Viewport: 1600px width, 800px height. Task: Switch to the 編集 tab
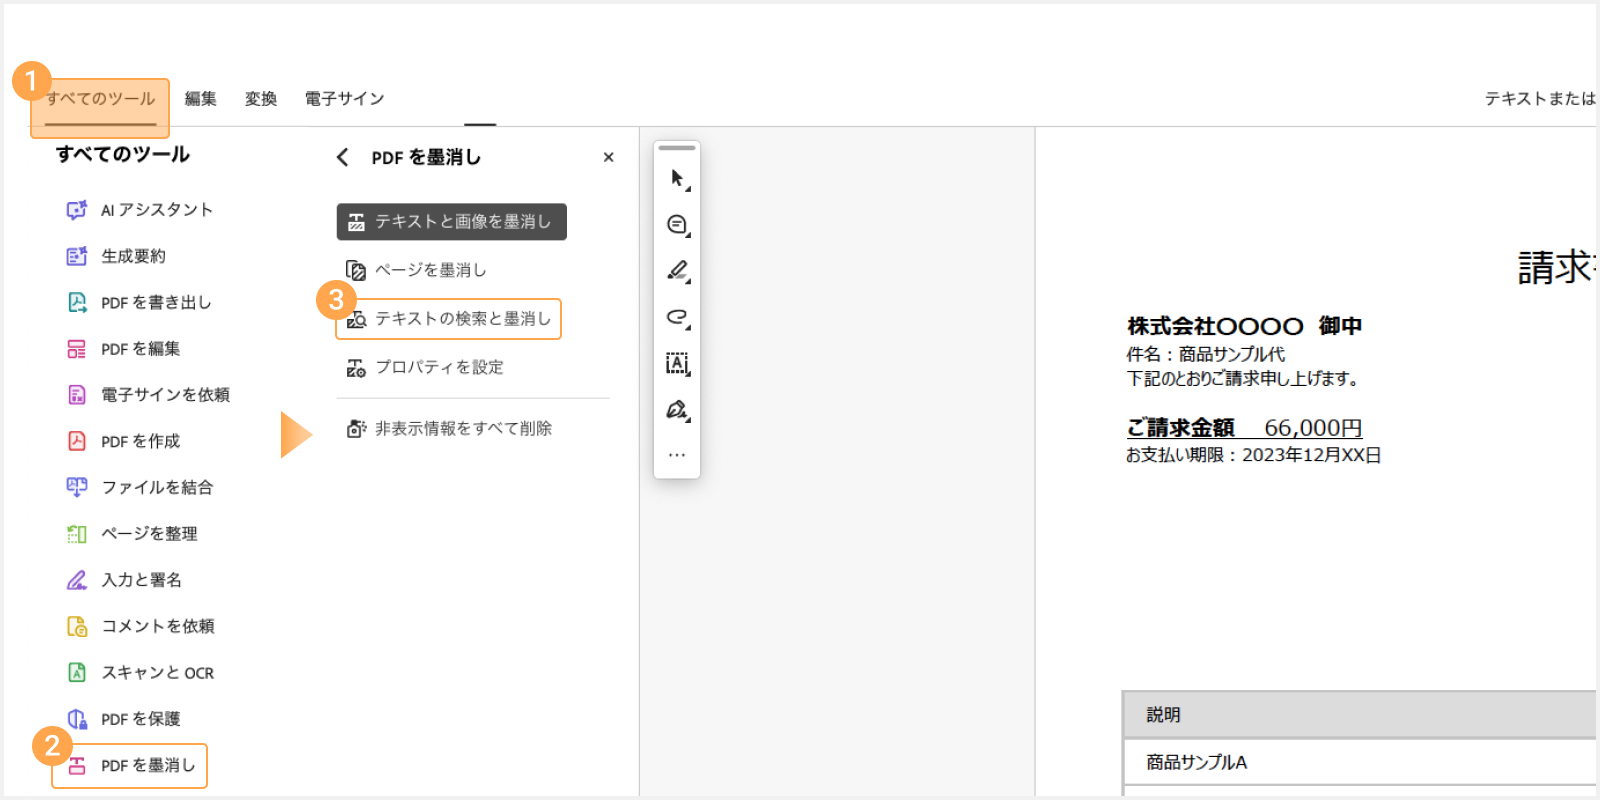201,99
